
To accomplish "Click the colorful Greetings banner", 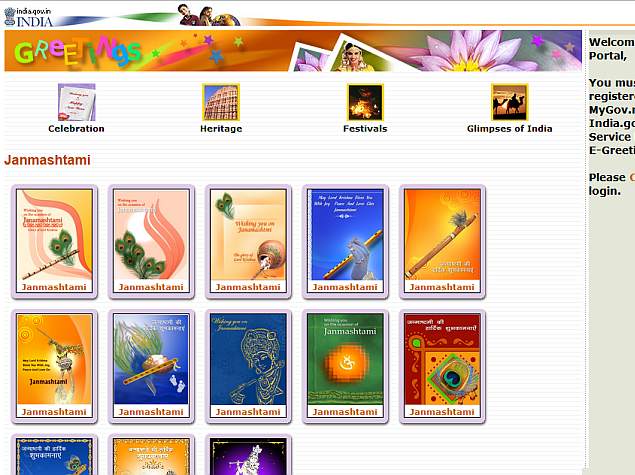I will coord(292,51).
